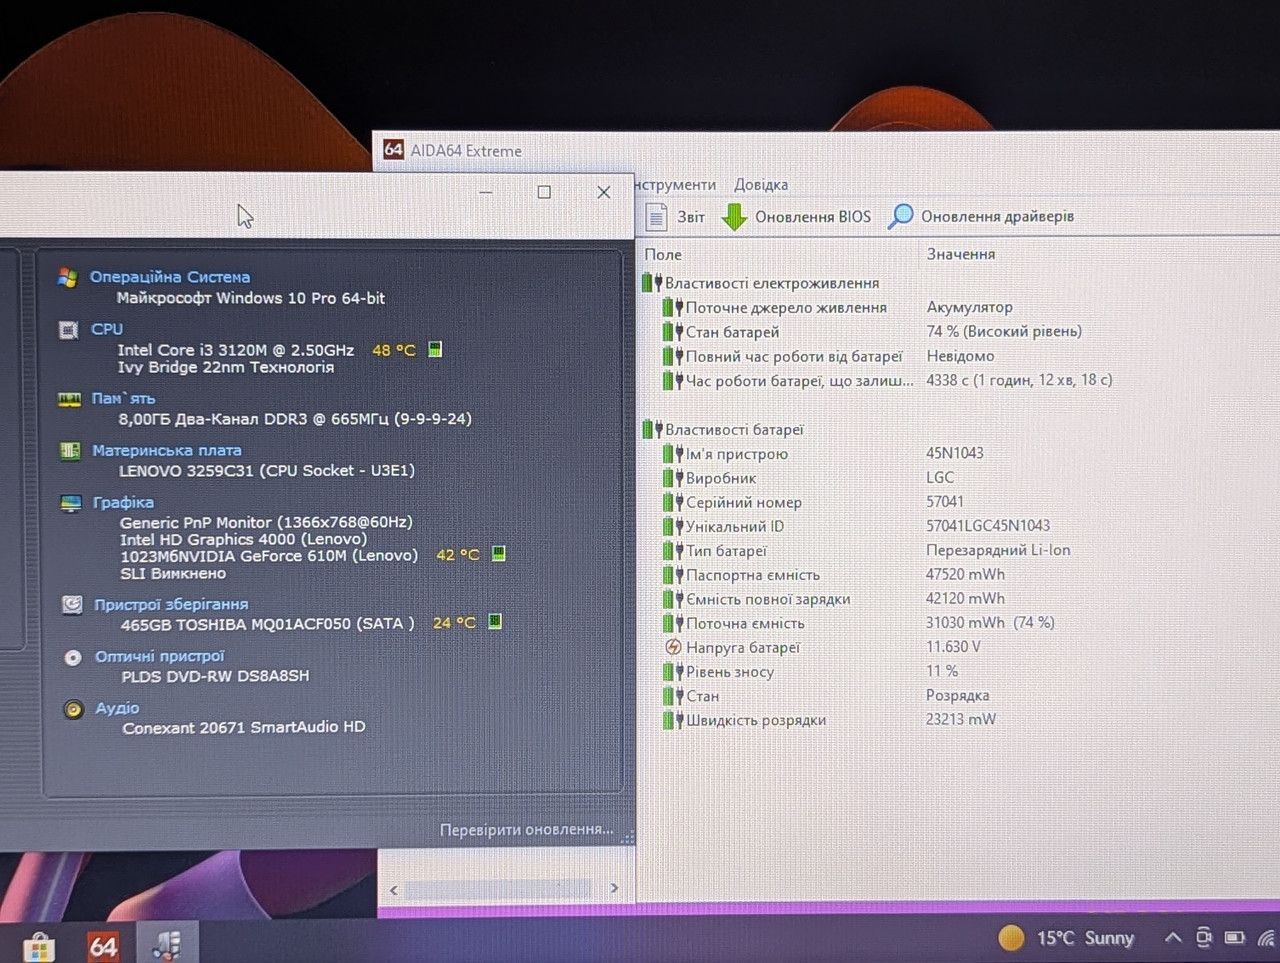Select the Властивості батареї group row
This screenshot has height=963, width=1280.
734,429
